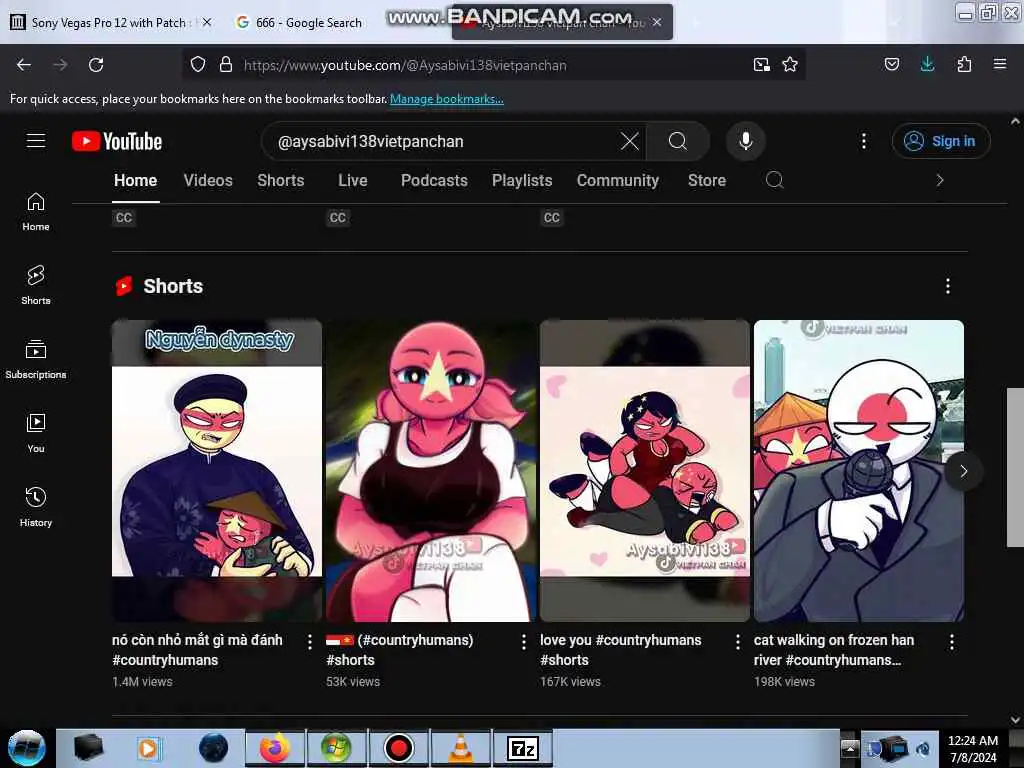
Task: Open the frozen han river short thumbnail
Action: pyautogui.click(x=859, y=470)
